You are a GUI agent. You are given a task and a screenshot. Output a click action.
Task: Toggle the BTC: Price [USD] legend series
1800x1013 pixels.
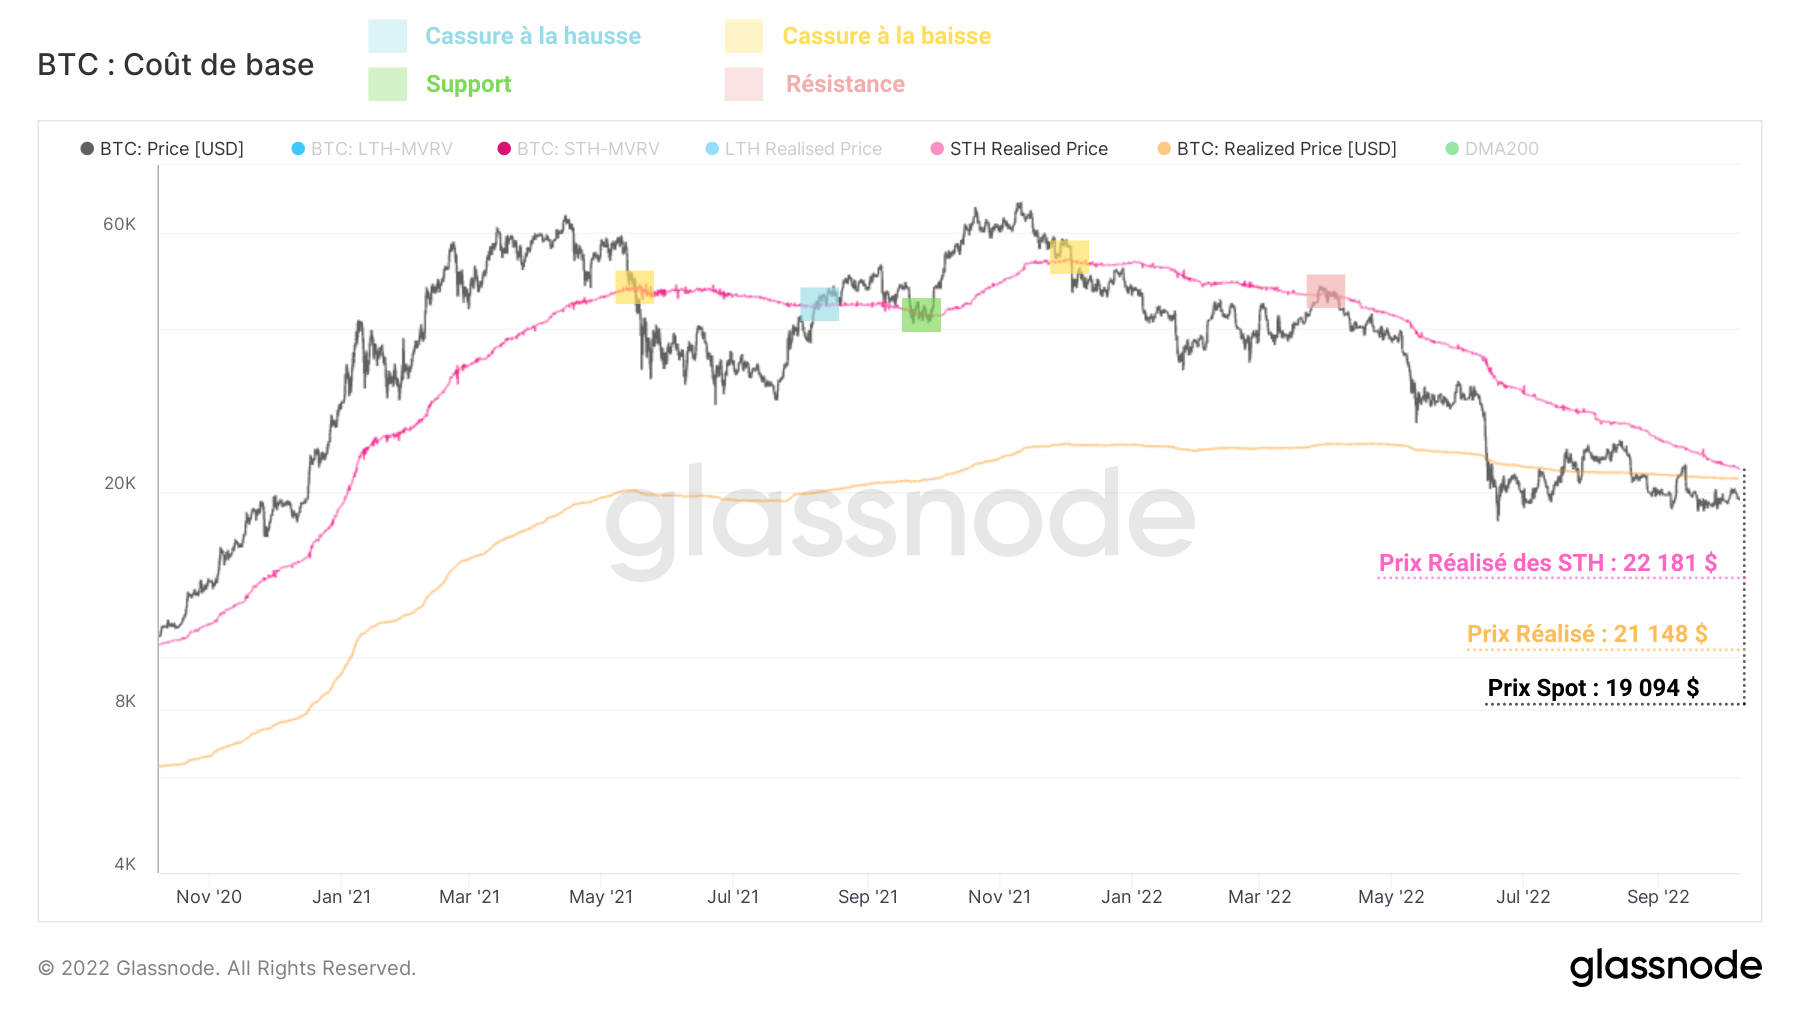click(162, 149)
